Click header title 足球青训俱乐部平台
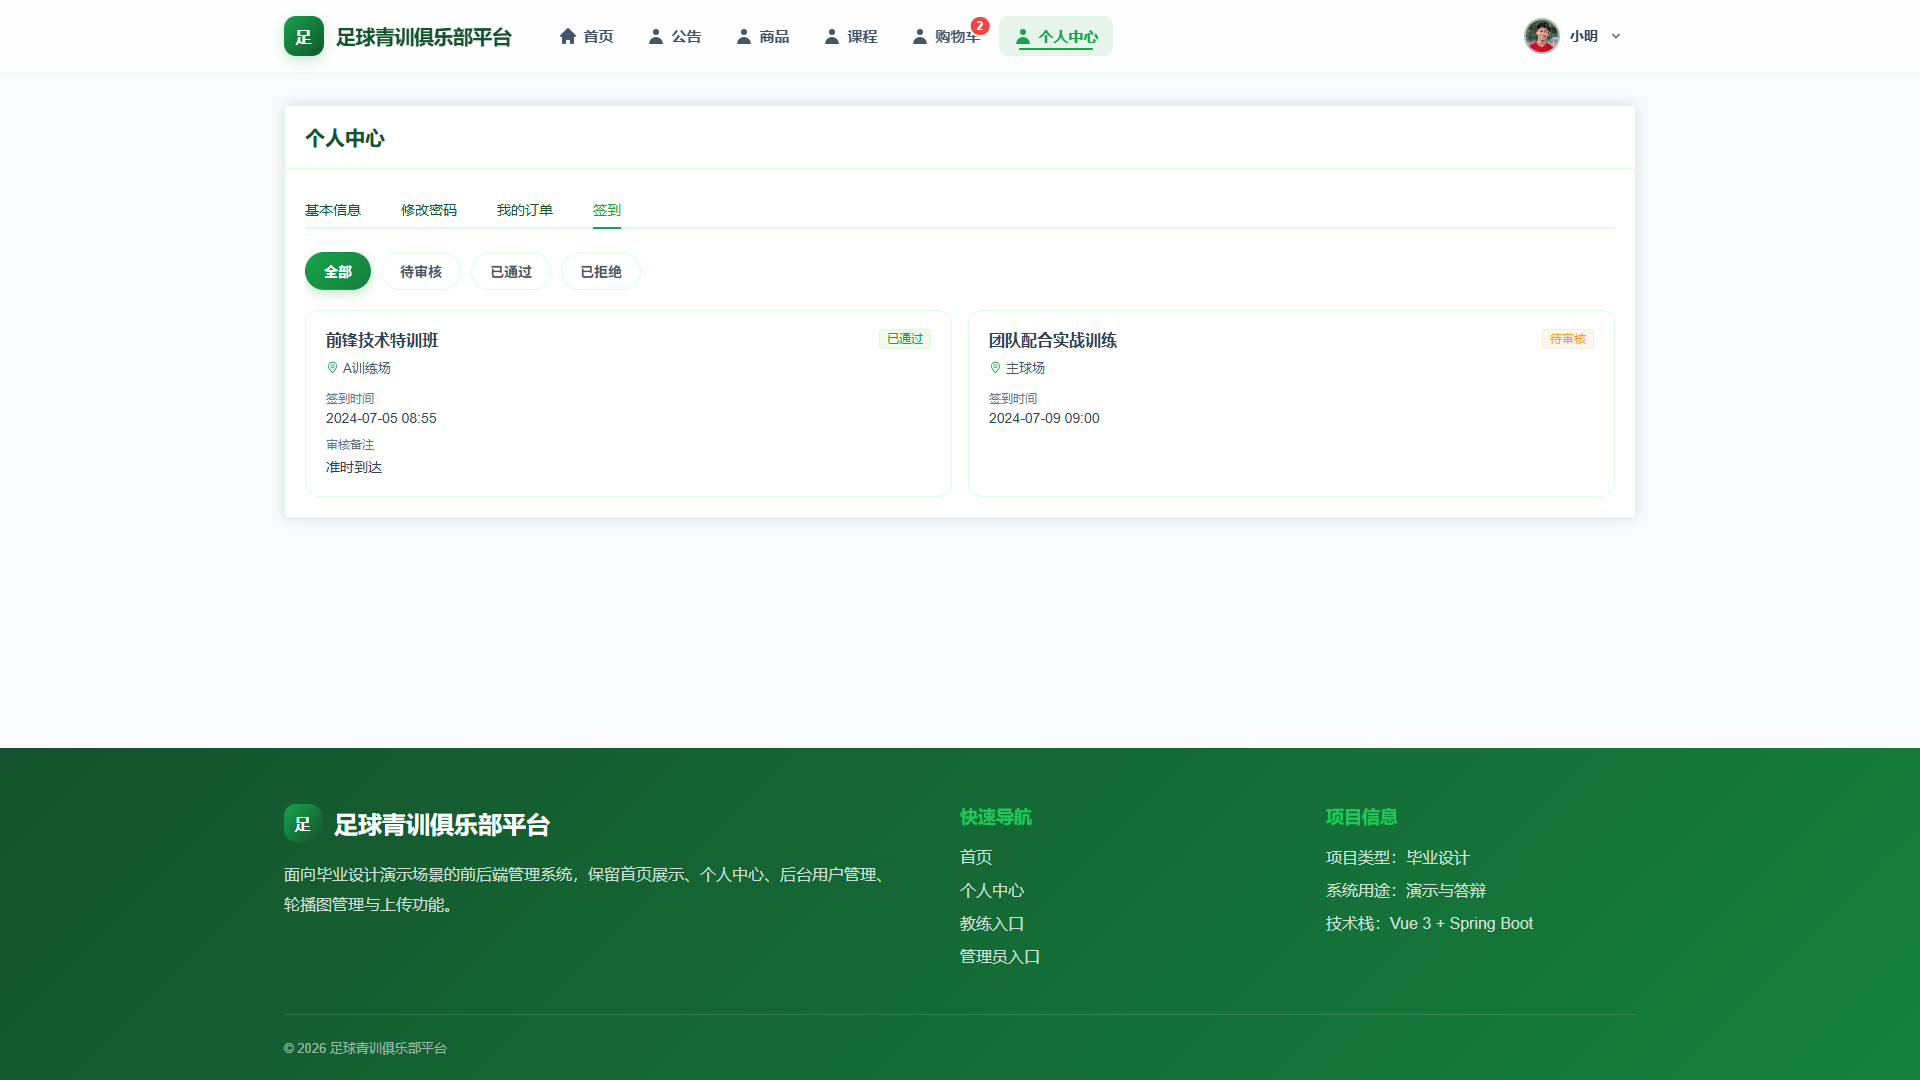This screenshot has height=1080, width=1920. 424,37
